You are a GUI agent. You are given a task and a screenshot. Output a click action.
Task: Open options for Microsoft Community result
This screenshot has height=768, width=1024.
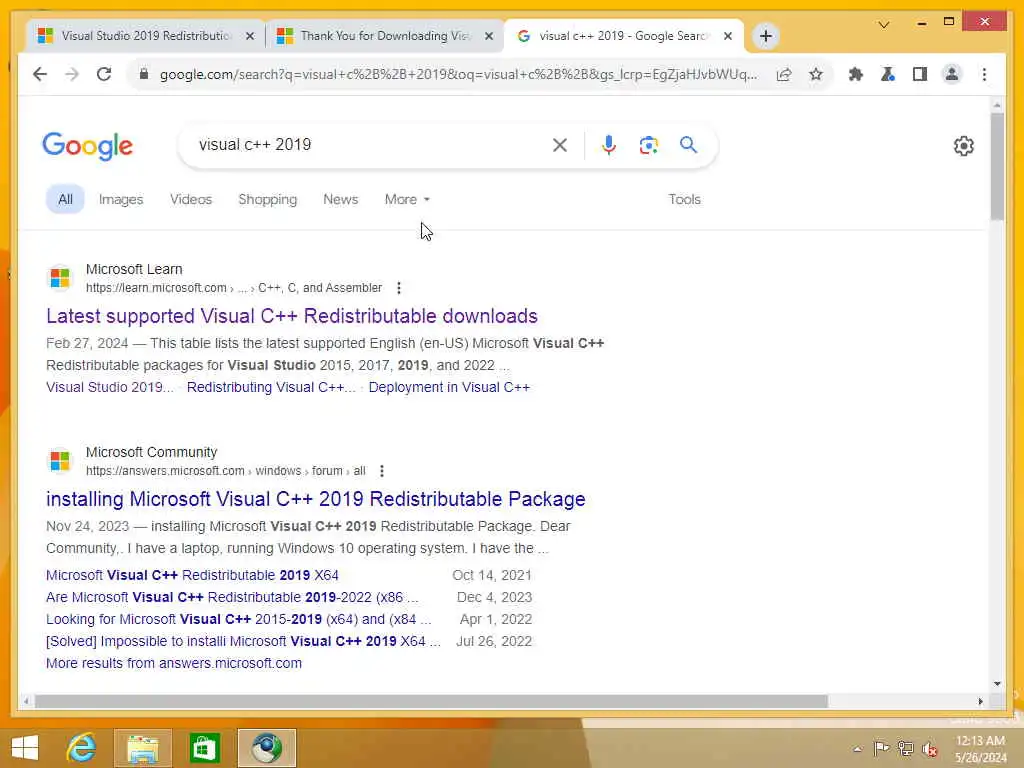[x=382, y=471]
